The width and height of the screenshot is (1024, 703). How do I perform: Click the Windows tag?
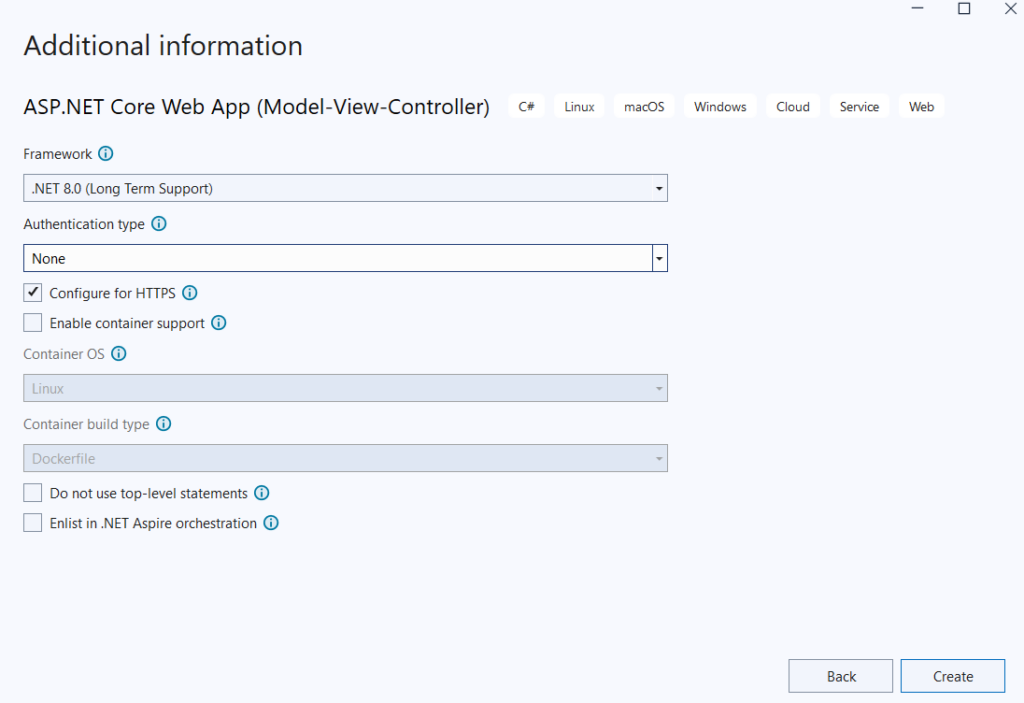coord(720,106)
